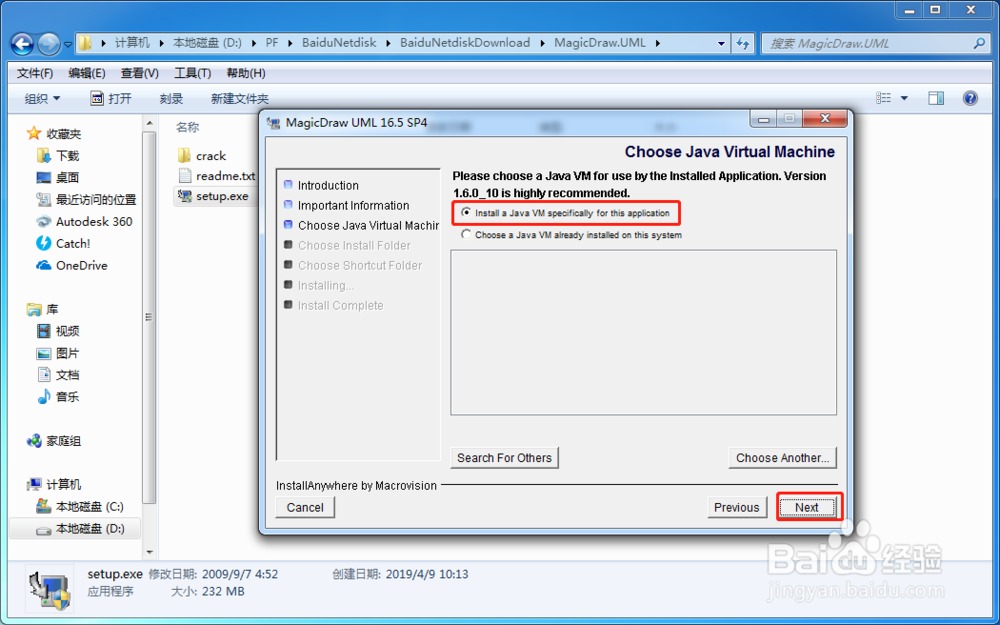Screen dimensions: 1000x625
Task: Open 家庭组 in navigation pane
Action: pyautogui.click(x=54, y=441)
